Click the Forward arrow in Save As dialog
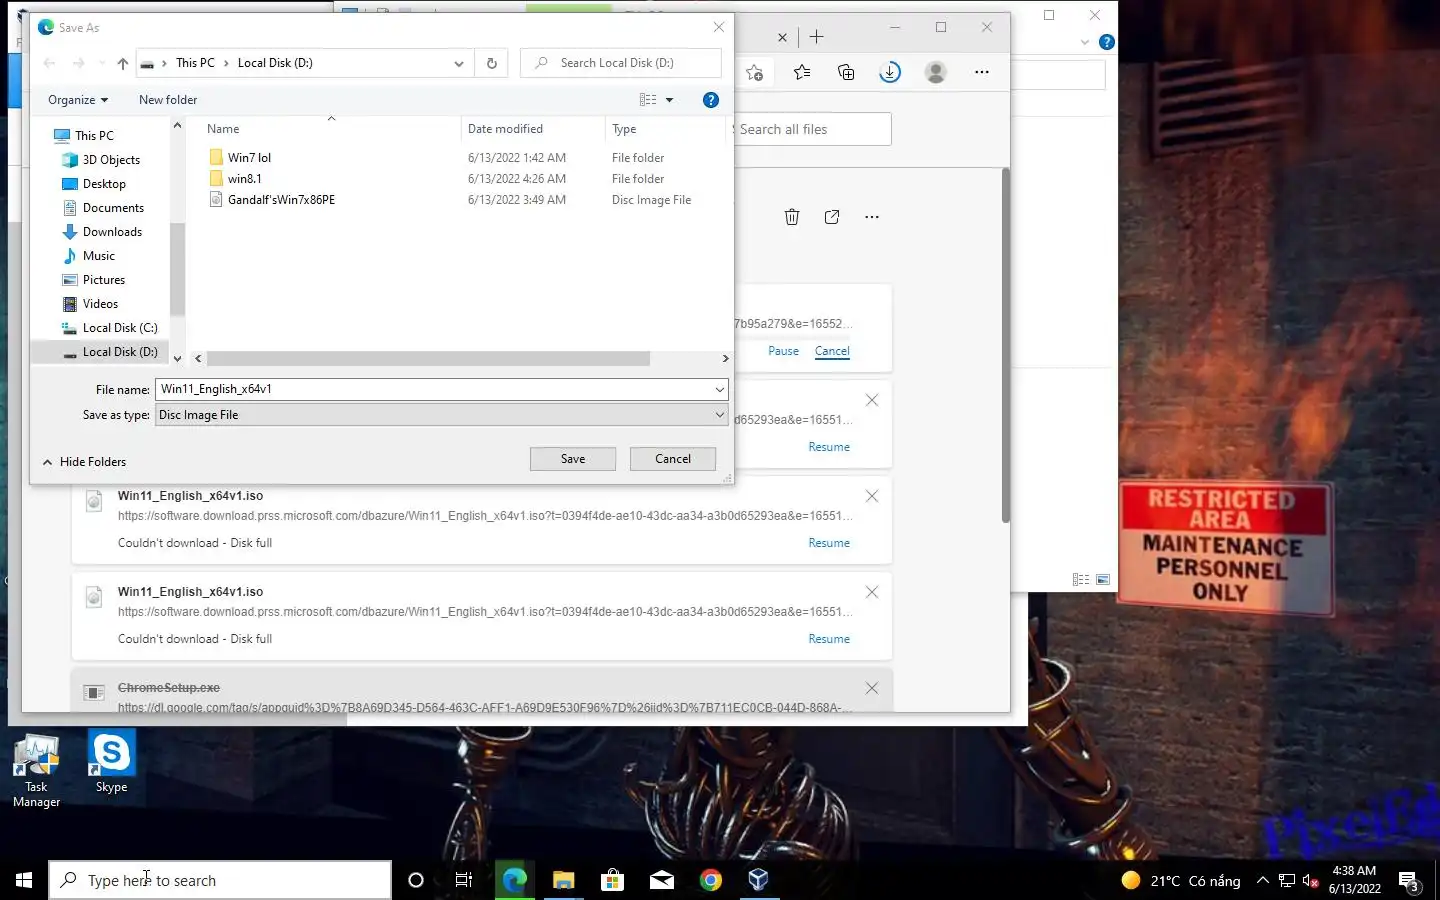Image resolution: width=1440 pixels, height=900 pixels. point(78,63)
